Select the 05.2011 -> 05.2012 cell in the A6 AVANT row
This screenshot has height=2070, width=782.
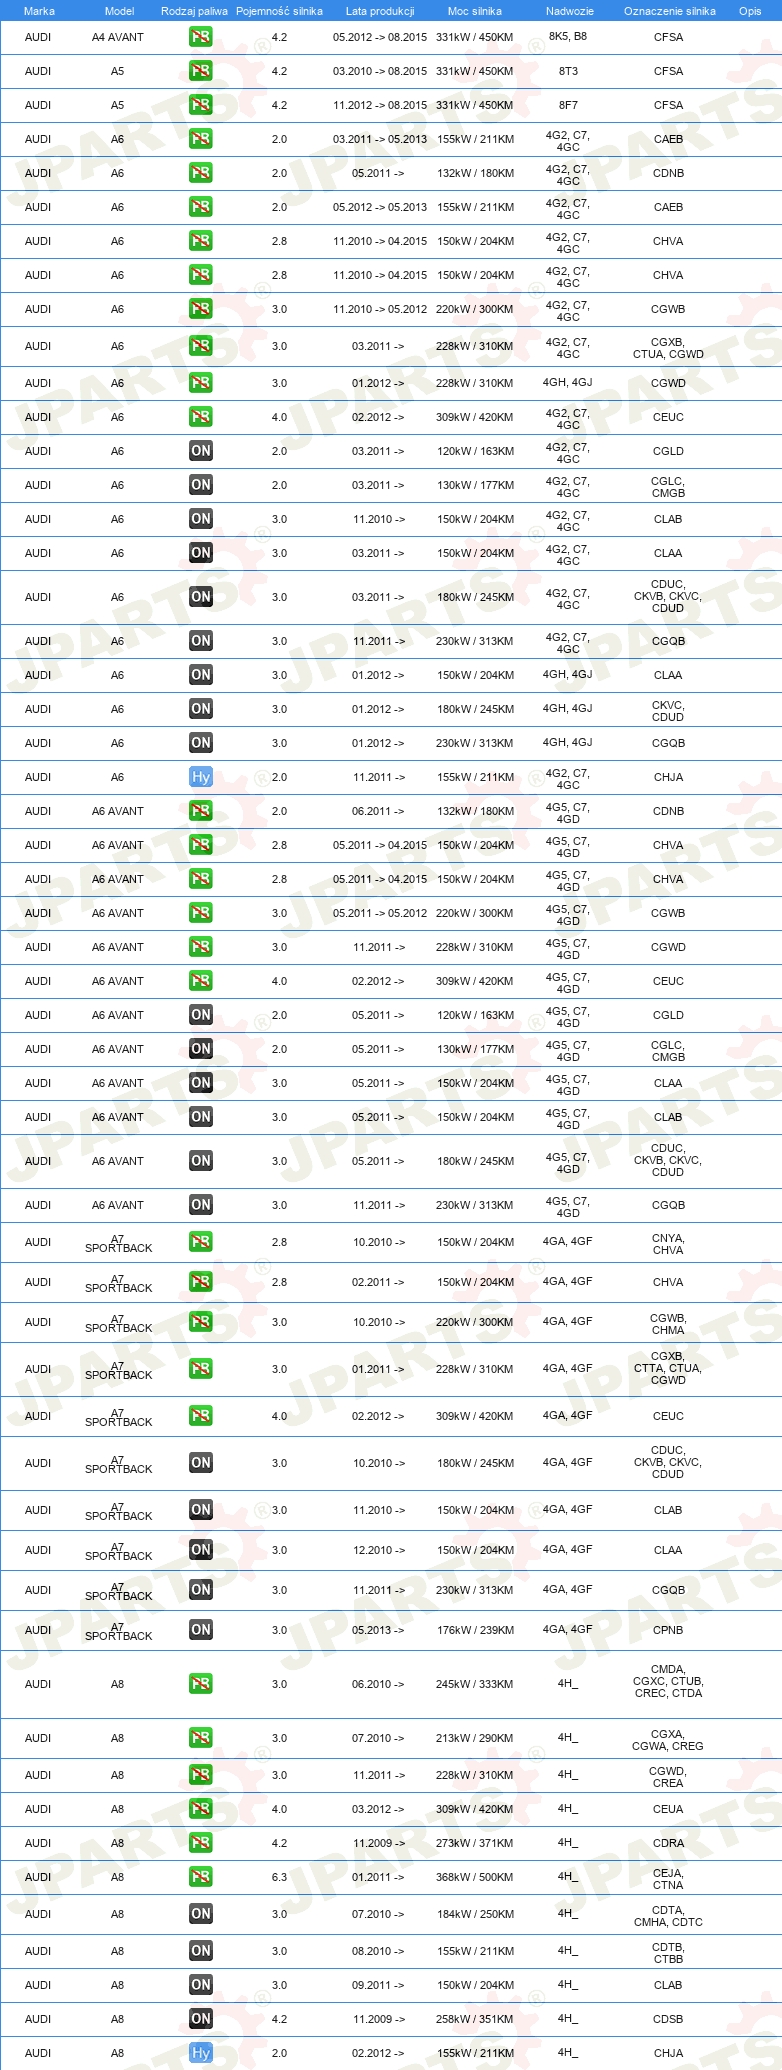point(380,913)
